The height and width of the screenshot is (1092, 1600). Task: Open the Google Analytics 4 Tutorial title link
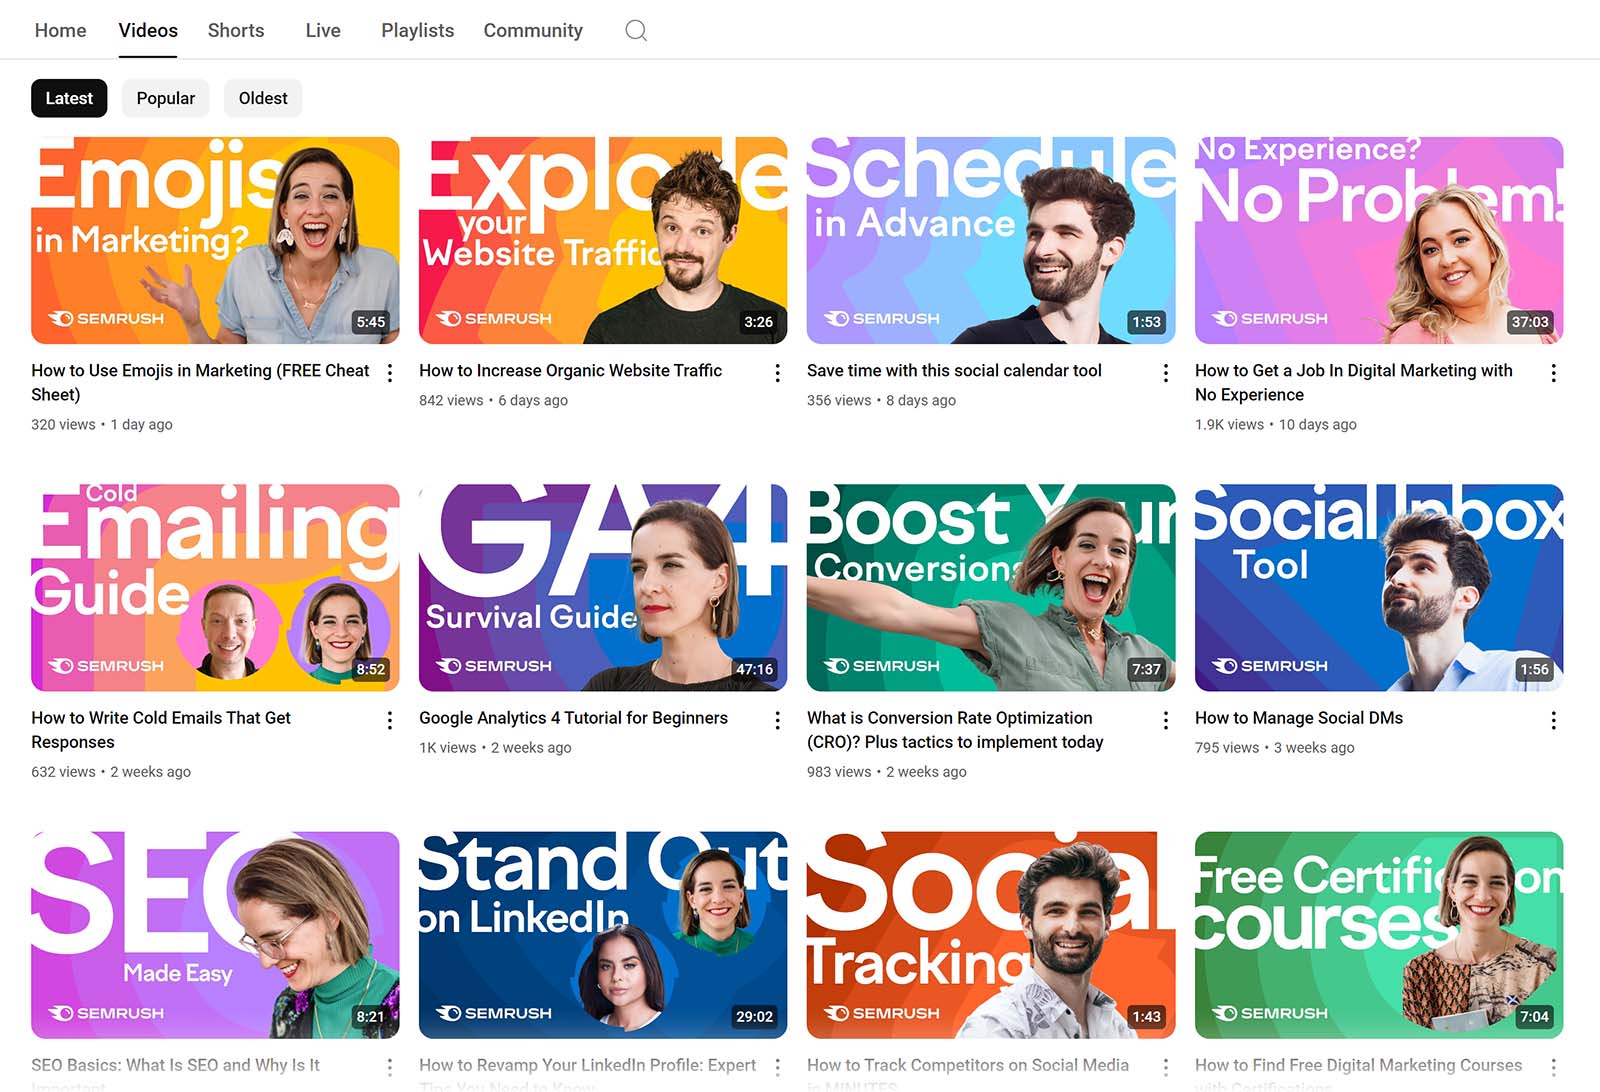tap(573, 718)
